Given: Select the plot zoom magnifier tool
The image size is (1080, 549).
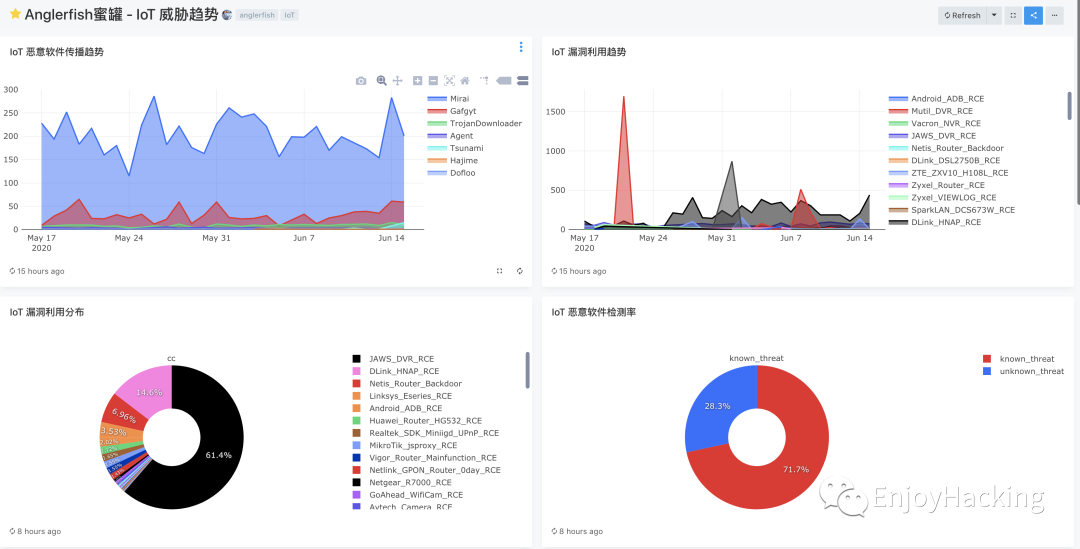Looking at the screenshot, I should tap(382, 81).
